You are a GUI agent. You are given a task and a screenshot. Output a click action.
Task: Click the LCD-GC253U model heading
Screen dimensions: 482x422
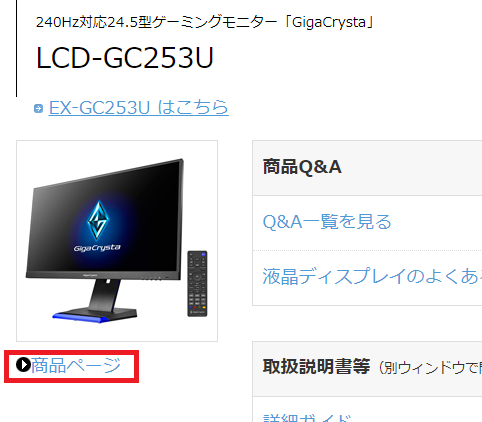click(x=125, y=58)
